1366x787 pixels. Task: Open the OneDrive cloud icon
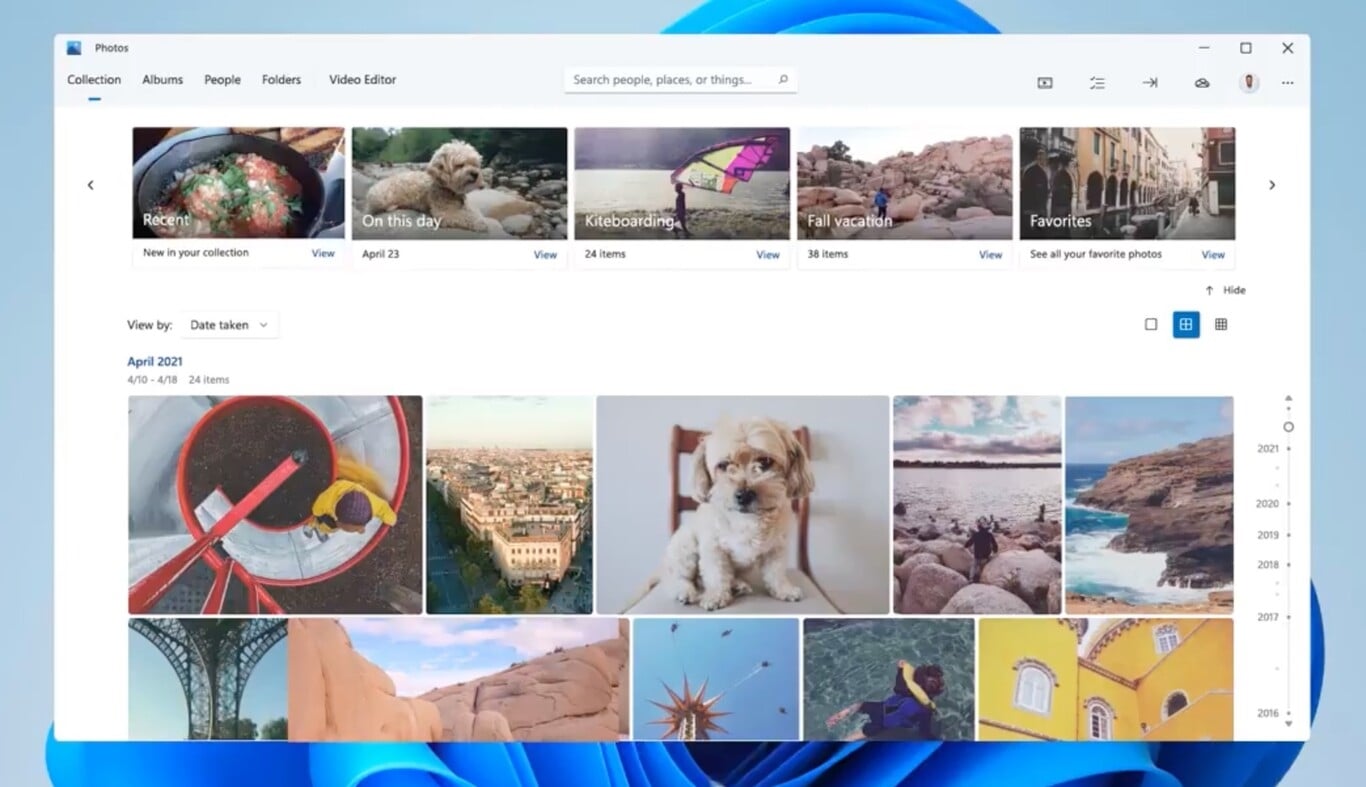1202,83
